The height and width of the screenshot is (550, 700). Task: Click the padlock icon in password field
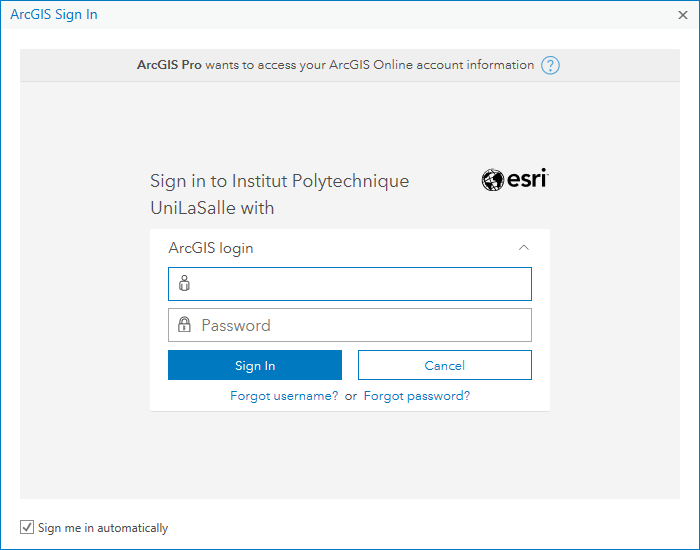[x=184, y=325]
